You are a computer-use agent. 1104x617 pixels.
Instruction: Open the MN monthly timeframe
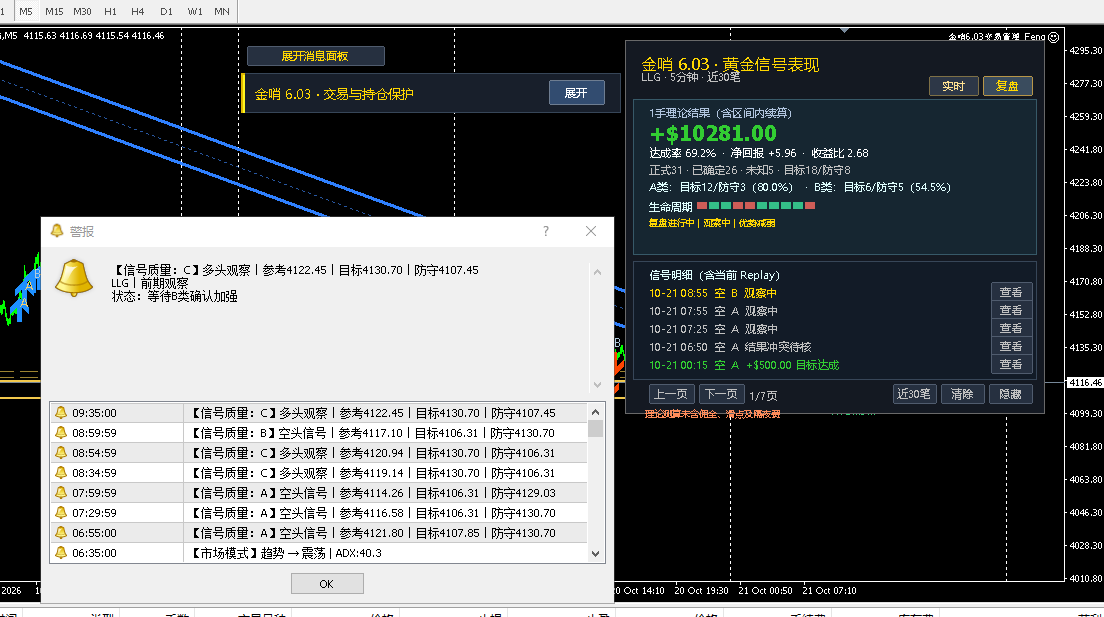[x=222, y=11]
